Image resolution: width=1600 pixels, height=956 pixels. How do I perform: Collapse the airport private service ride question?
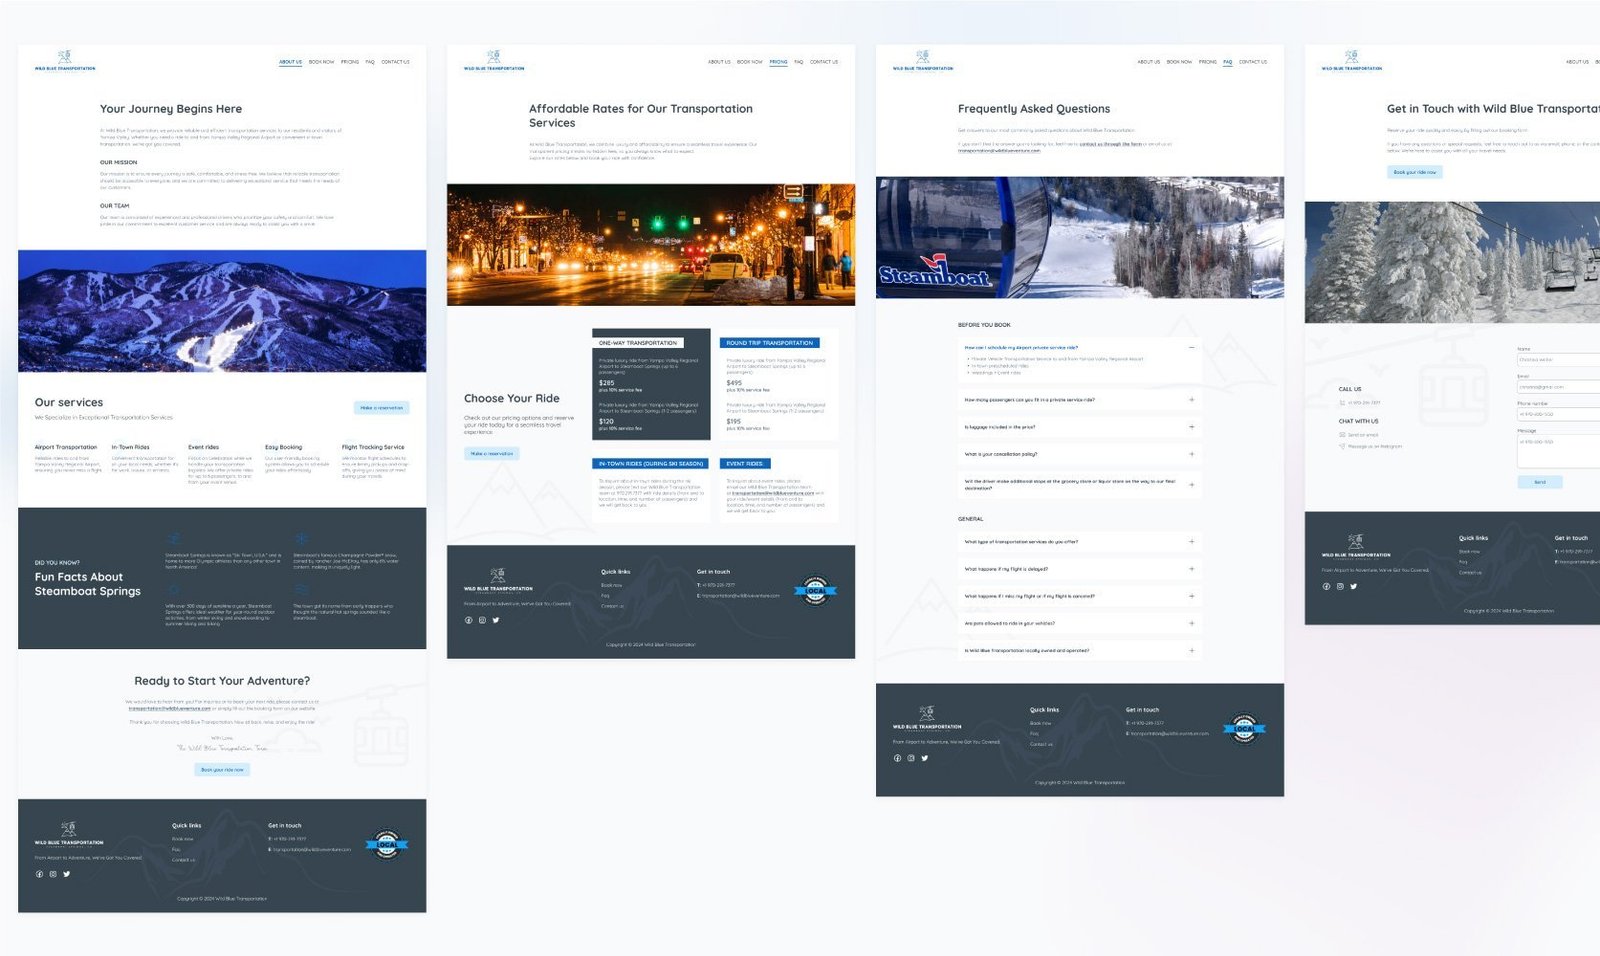tap(1191, 347)
